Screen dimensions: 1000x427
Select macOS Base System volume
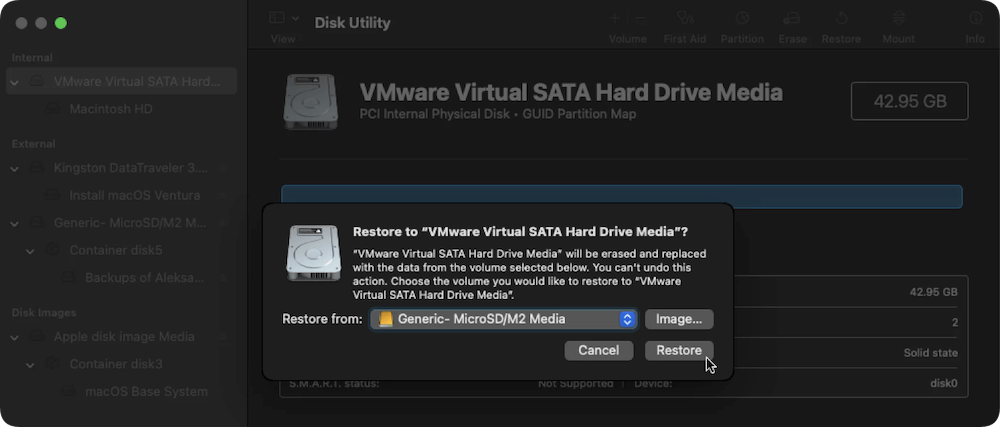click(x=146, y=391)
